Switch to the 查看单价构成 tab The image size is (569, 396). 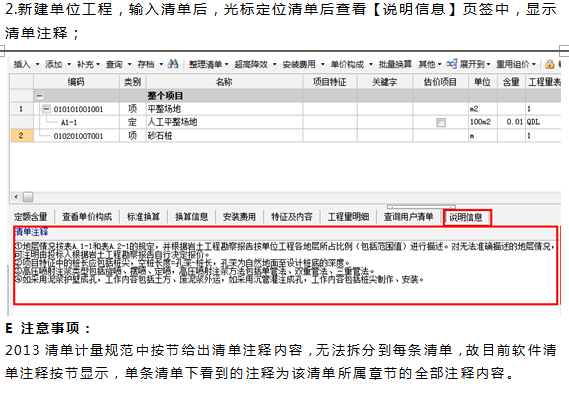pos(87,217)
